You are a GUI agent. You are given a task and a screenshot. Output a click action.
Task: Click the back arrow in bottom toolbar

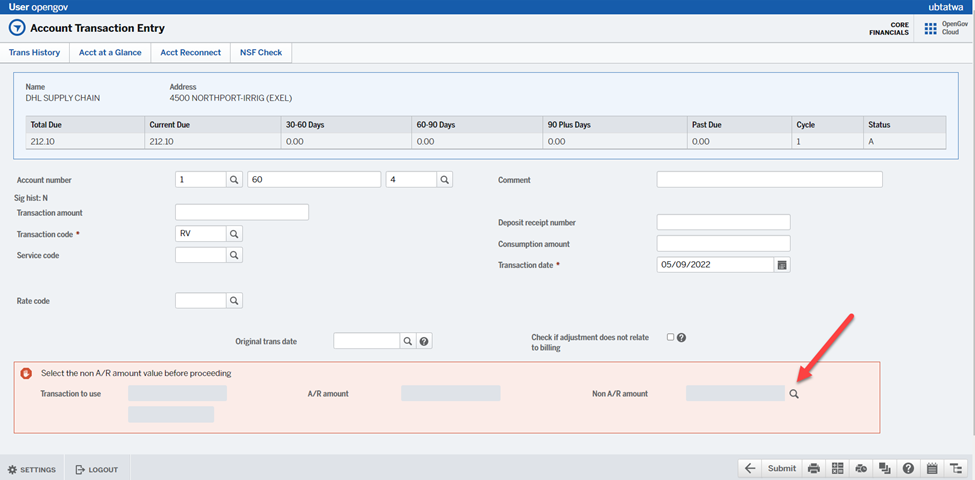[x=749, y=469]
